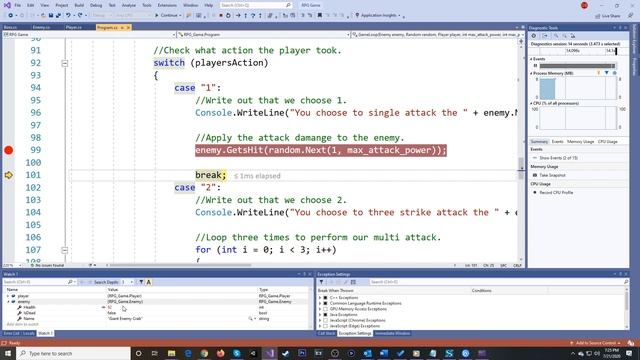Image resolution: width=640 pixels, height=360 pixels.
Task: Click the breakpoint dot on line 99
Action: pos(9,150)
